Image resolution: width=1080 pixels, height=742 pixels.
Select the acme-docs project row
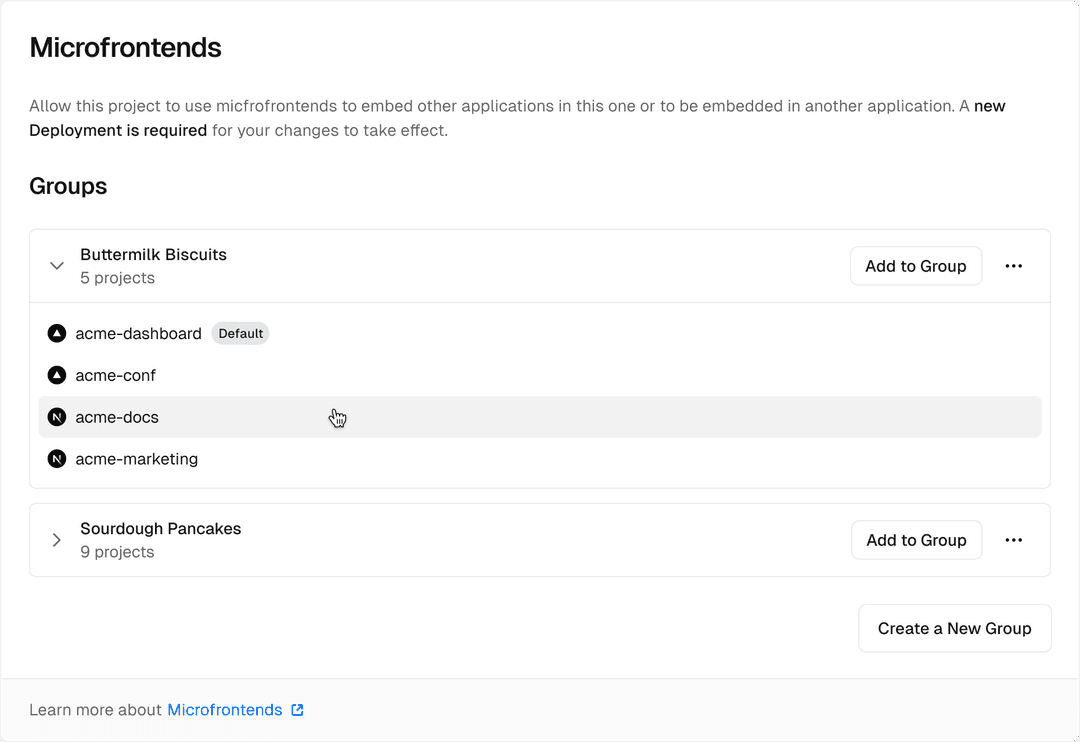tap(116, 417)
